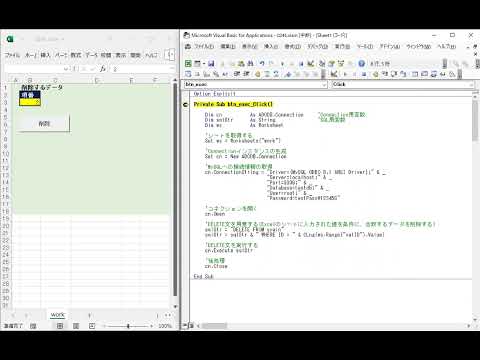The width and height of the screenshot is (480, 360).
Task: Open Project Explorer icon
Action: [x=322, y=63]
